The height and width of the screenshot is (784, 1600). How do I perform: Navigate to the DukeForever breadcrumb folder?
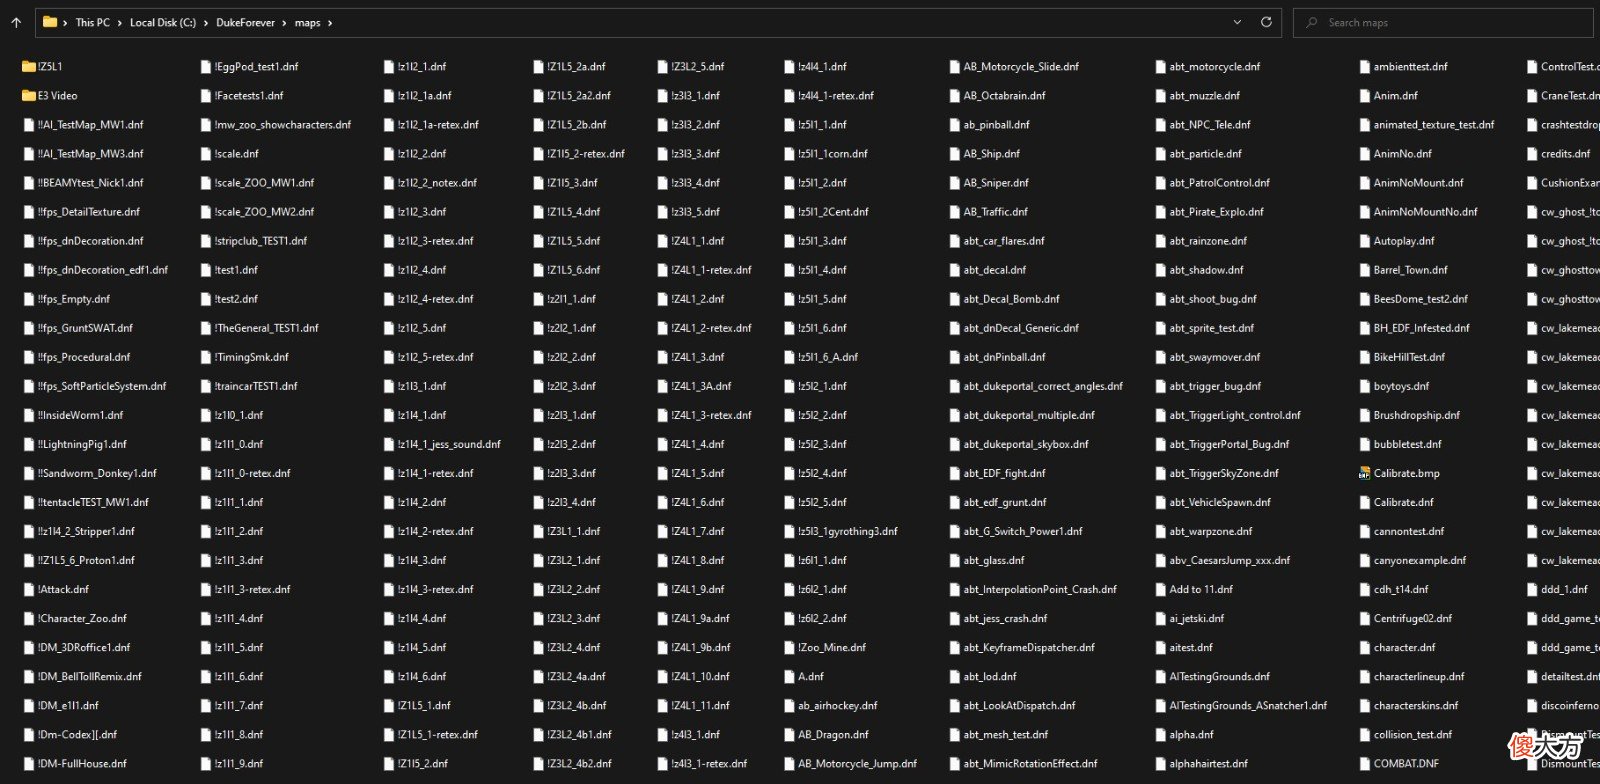click(x=245, y=23)
